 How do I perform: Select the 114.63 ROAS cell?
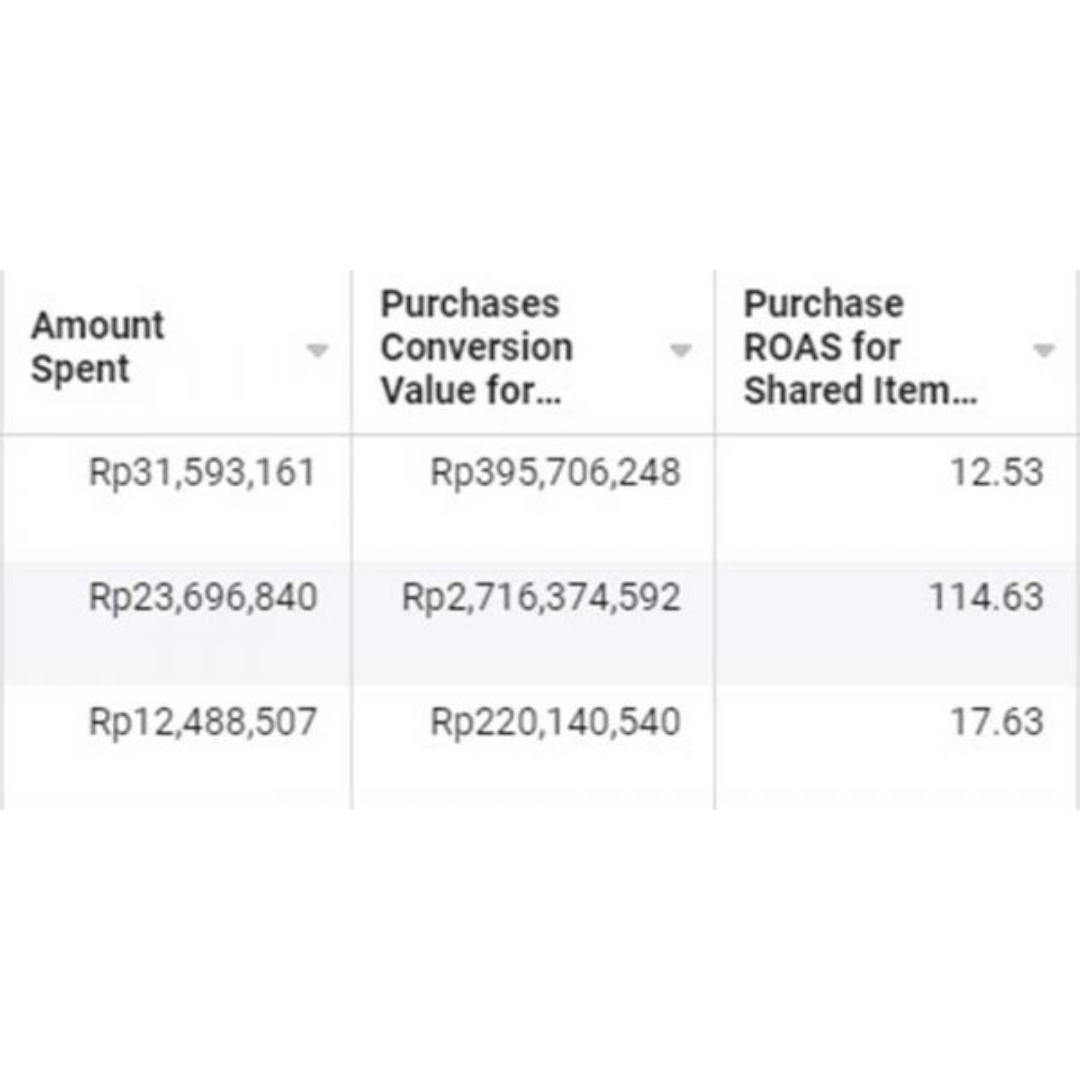tap(986, 597)
